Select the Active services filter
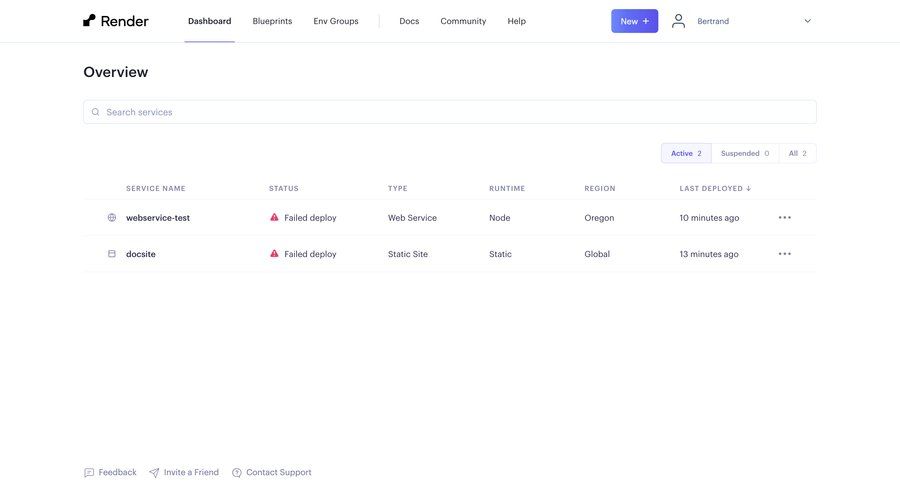 pos(686,153)
